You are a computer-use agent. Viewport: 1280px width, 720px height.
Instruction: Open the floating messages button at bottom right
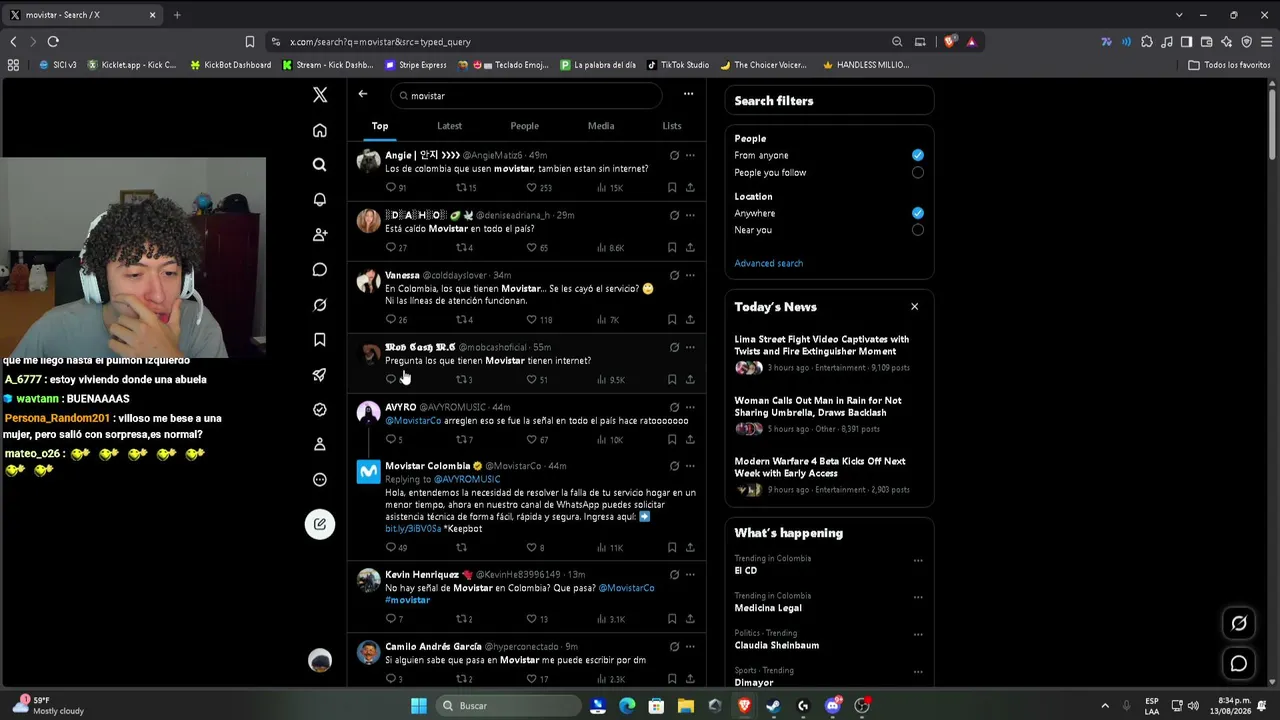1239,663
